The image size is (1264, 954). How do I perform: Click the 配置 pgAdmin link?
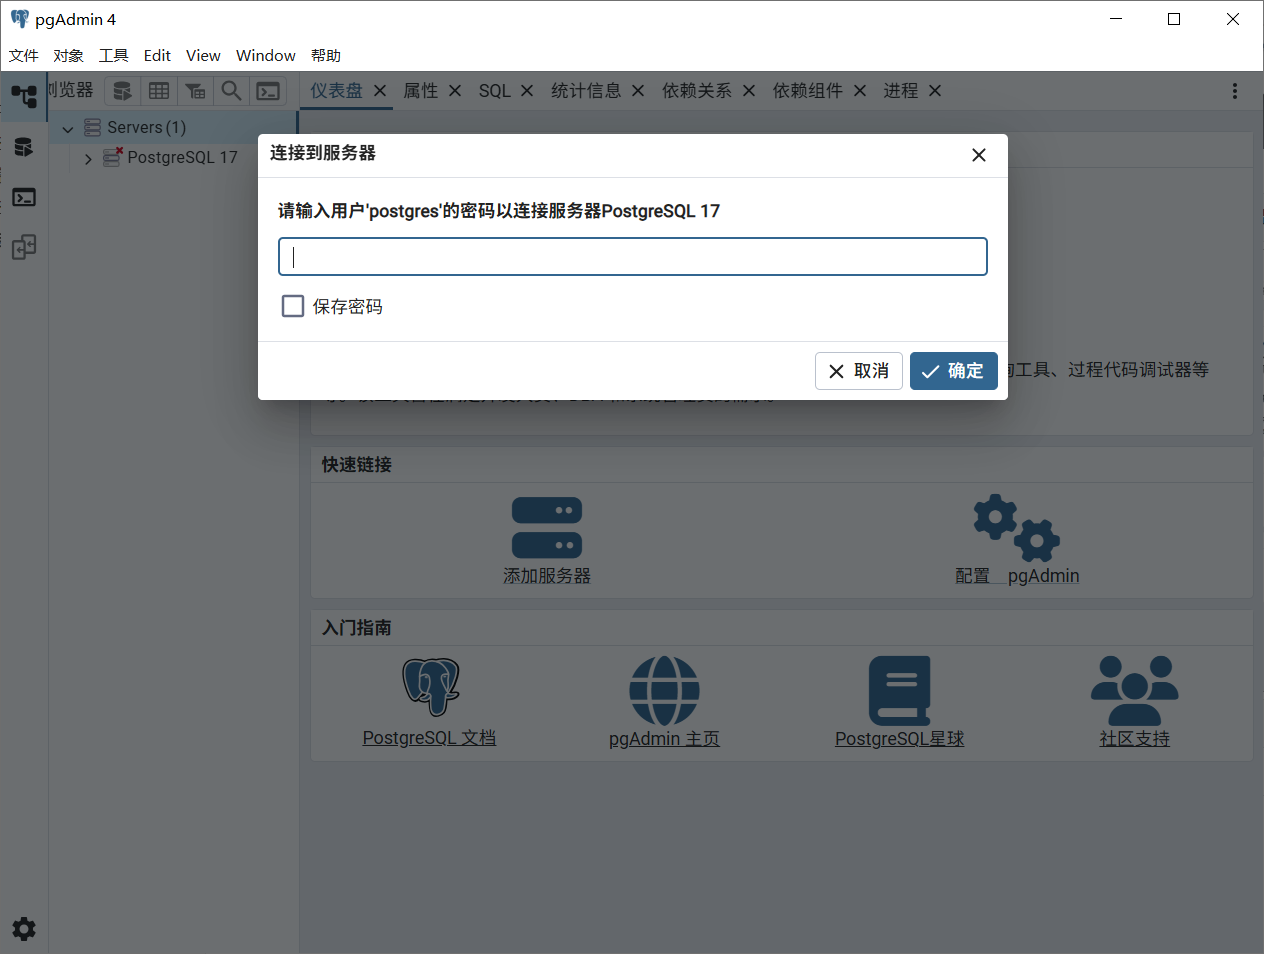coord(1017,576)
